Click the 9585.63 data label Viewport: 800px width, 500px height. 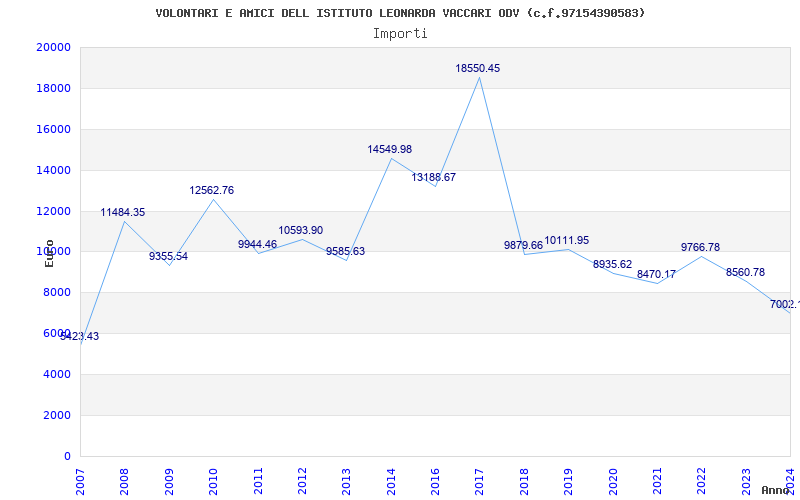[345, 252]
